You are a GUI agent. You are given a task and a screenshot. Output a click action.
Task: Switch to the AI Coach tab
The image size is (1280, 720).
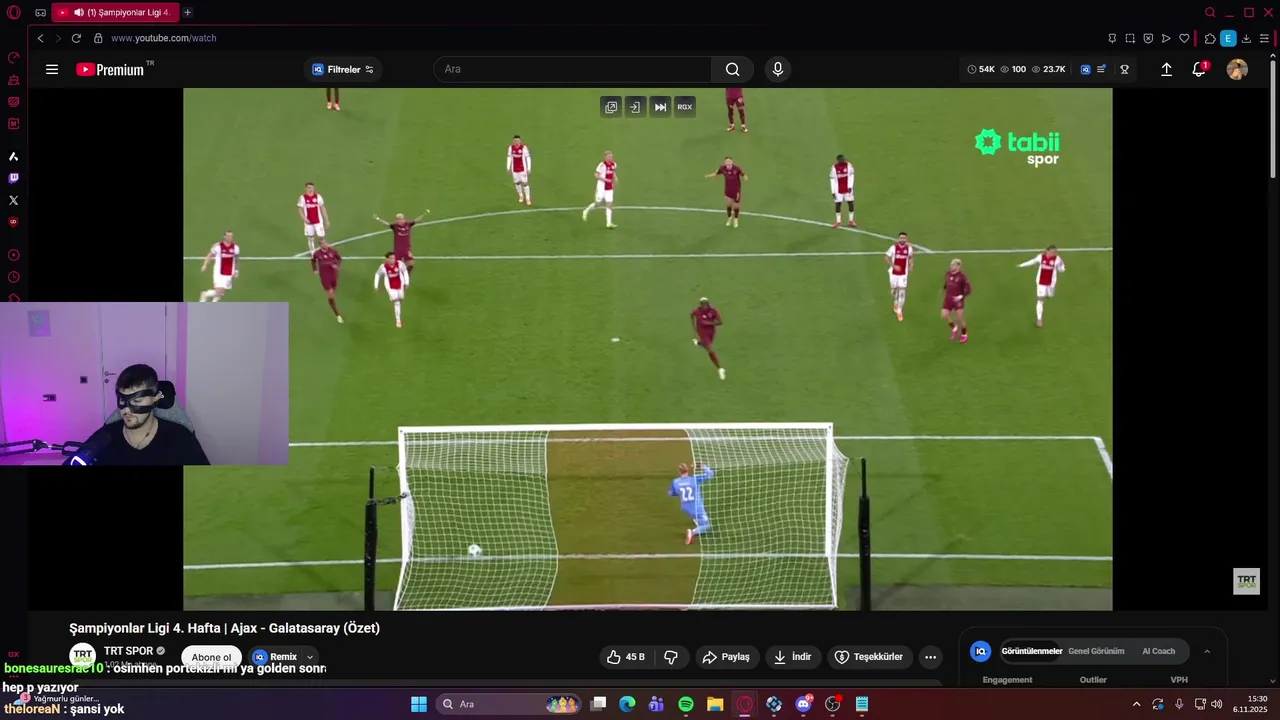pyautogui.click(x=1158, y=651)
